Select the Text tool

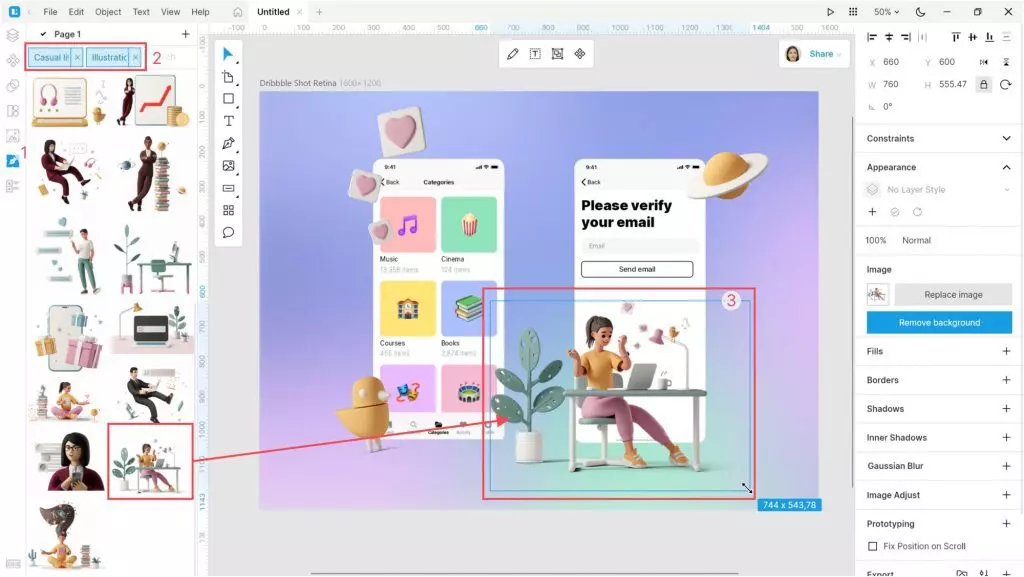click(228, 121)
